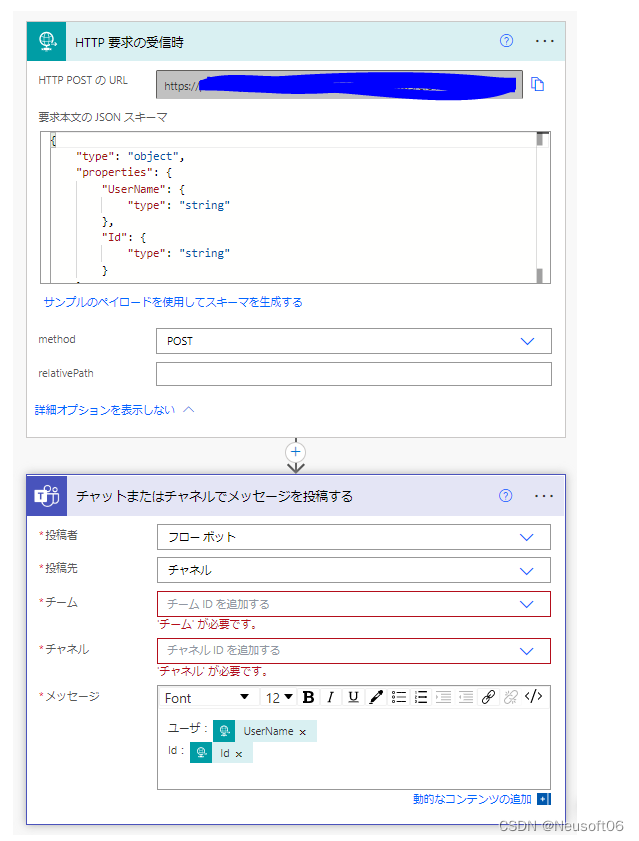Switch the message to code view
639x841 pixels.
[x=534, y=697]
